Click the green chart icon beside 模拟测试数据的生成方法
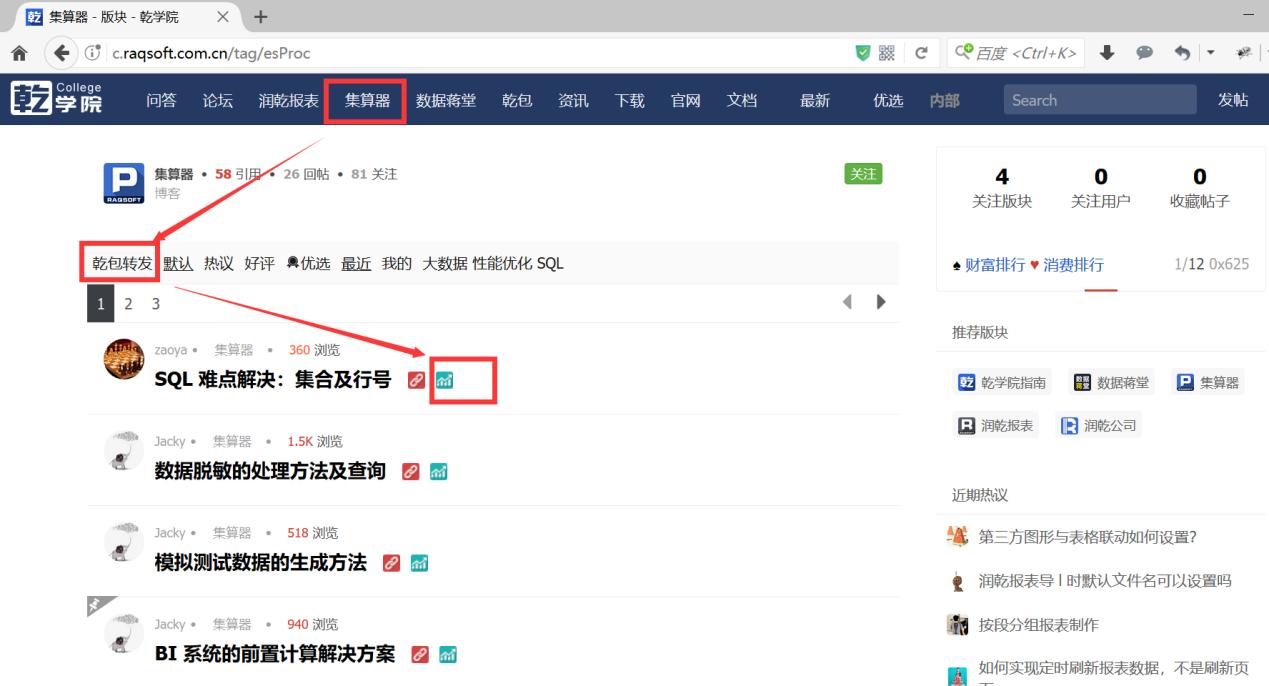Screen dimensions: 1269x686 pyautogui.click(x=419, y=563)
